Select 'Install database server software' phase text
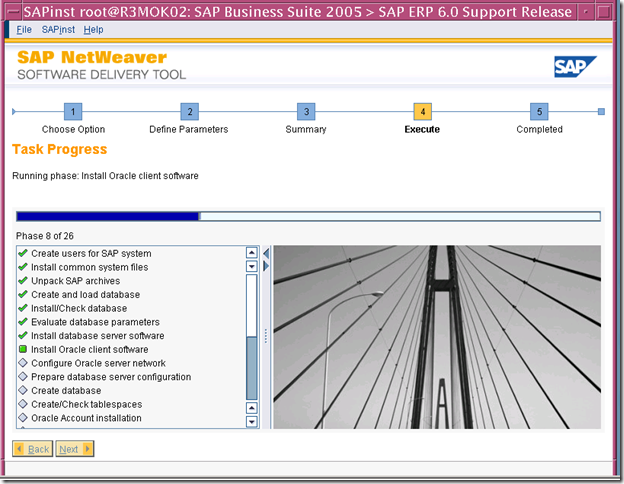The image size is (624, 484). click(x=98, y=336)
